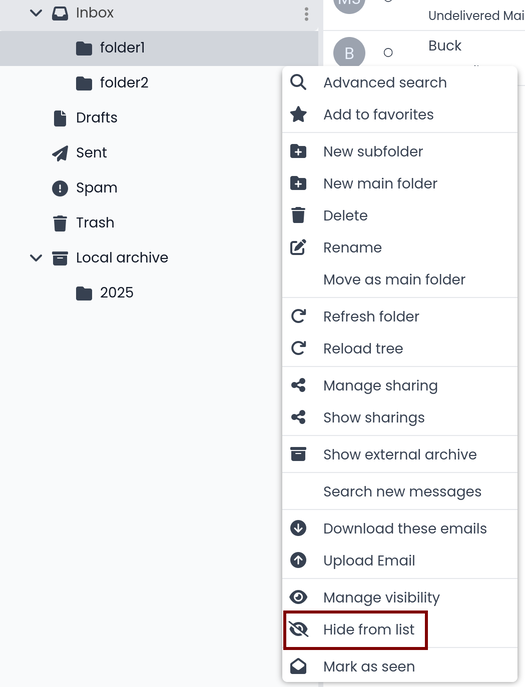Click the Download these emails arrow icon
The width and height of the screenshot is (525, 687).
point(298,528)
